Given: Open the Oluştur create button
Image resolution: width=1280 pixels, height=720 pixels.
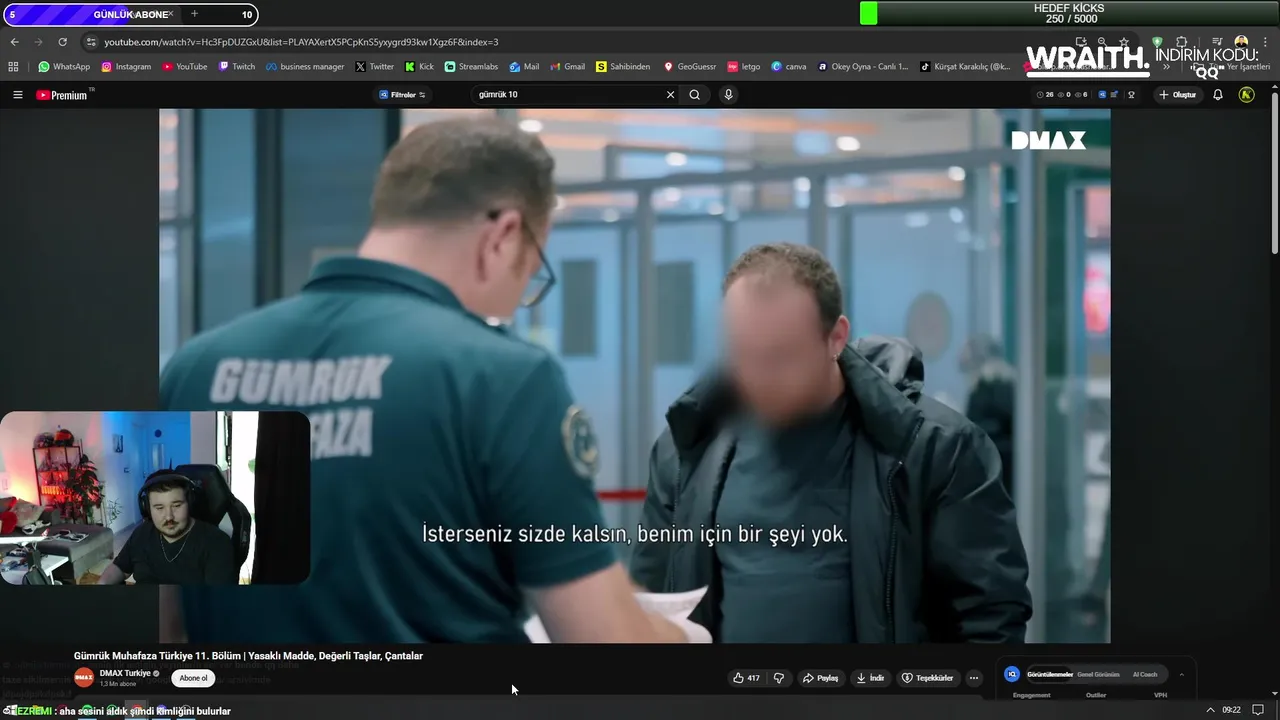Looking at the screenshot, I should point(1178,95).
